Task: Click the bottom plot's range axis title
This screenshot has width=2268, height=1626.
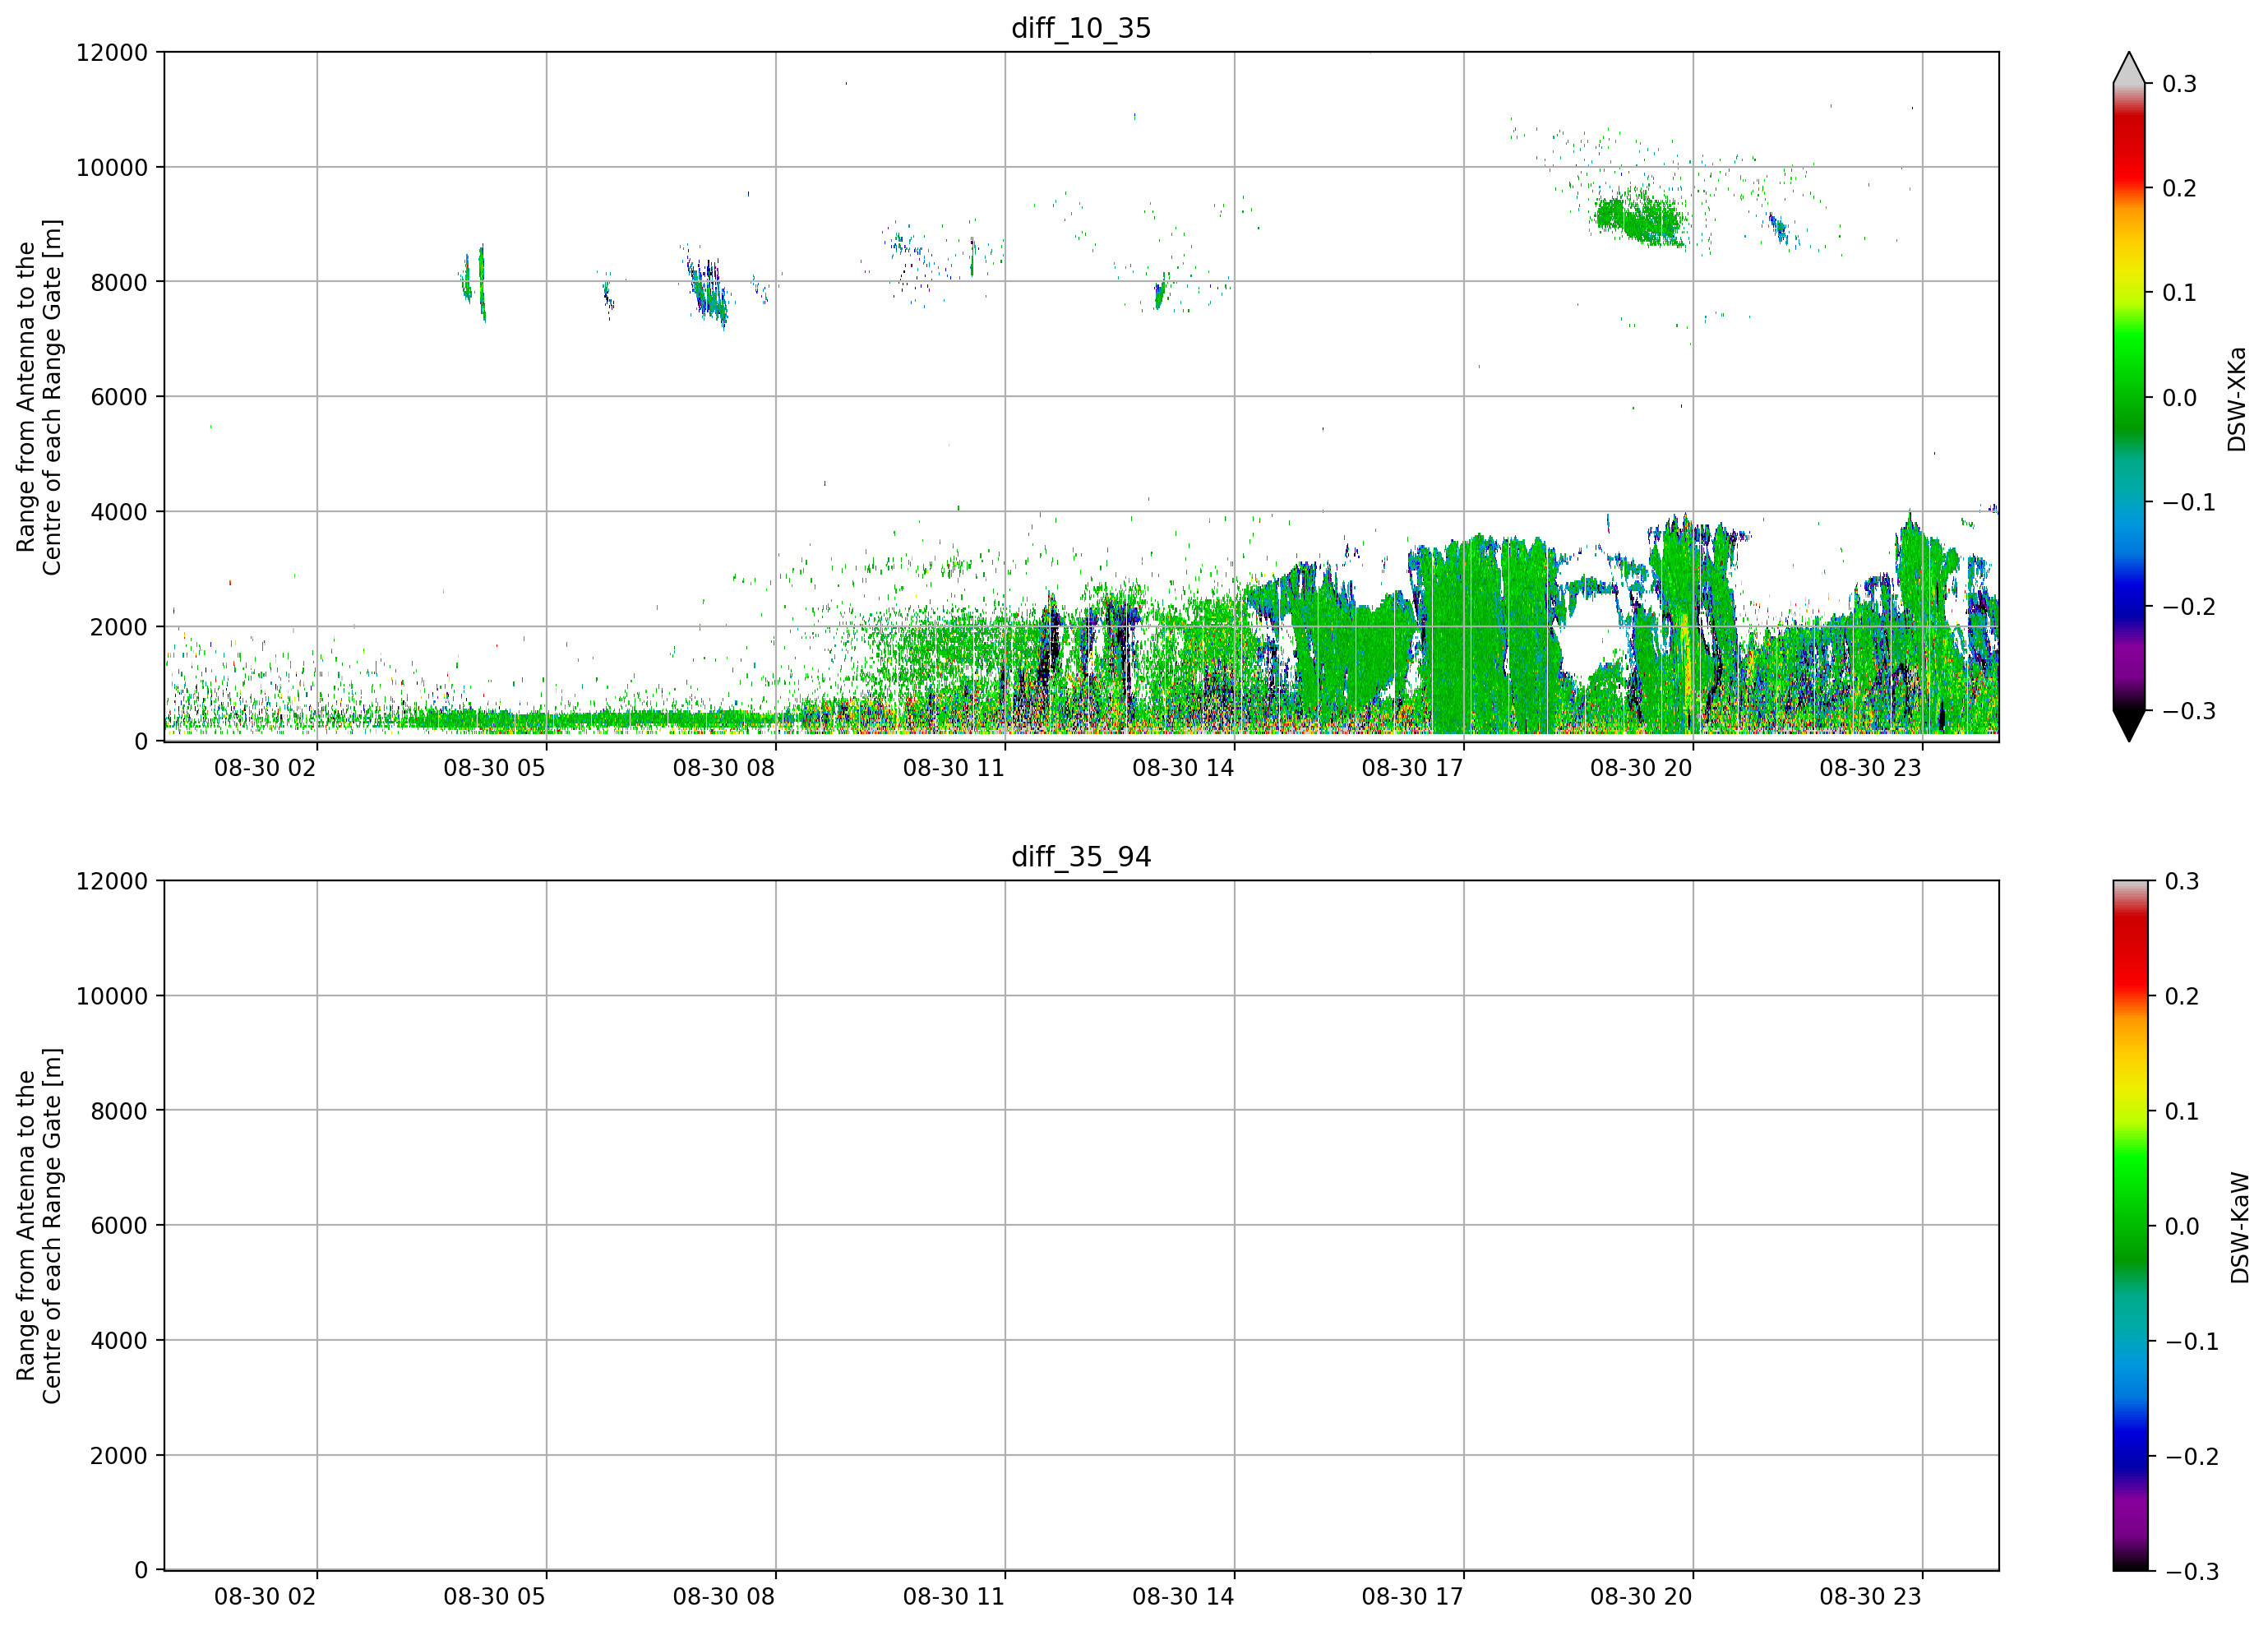Action: coord(39,1226)
